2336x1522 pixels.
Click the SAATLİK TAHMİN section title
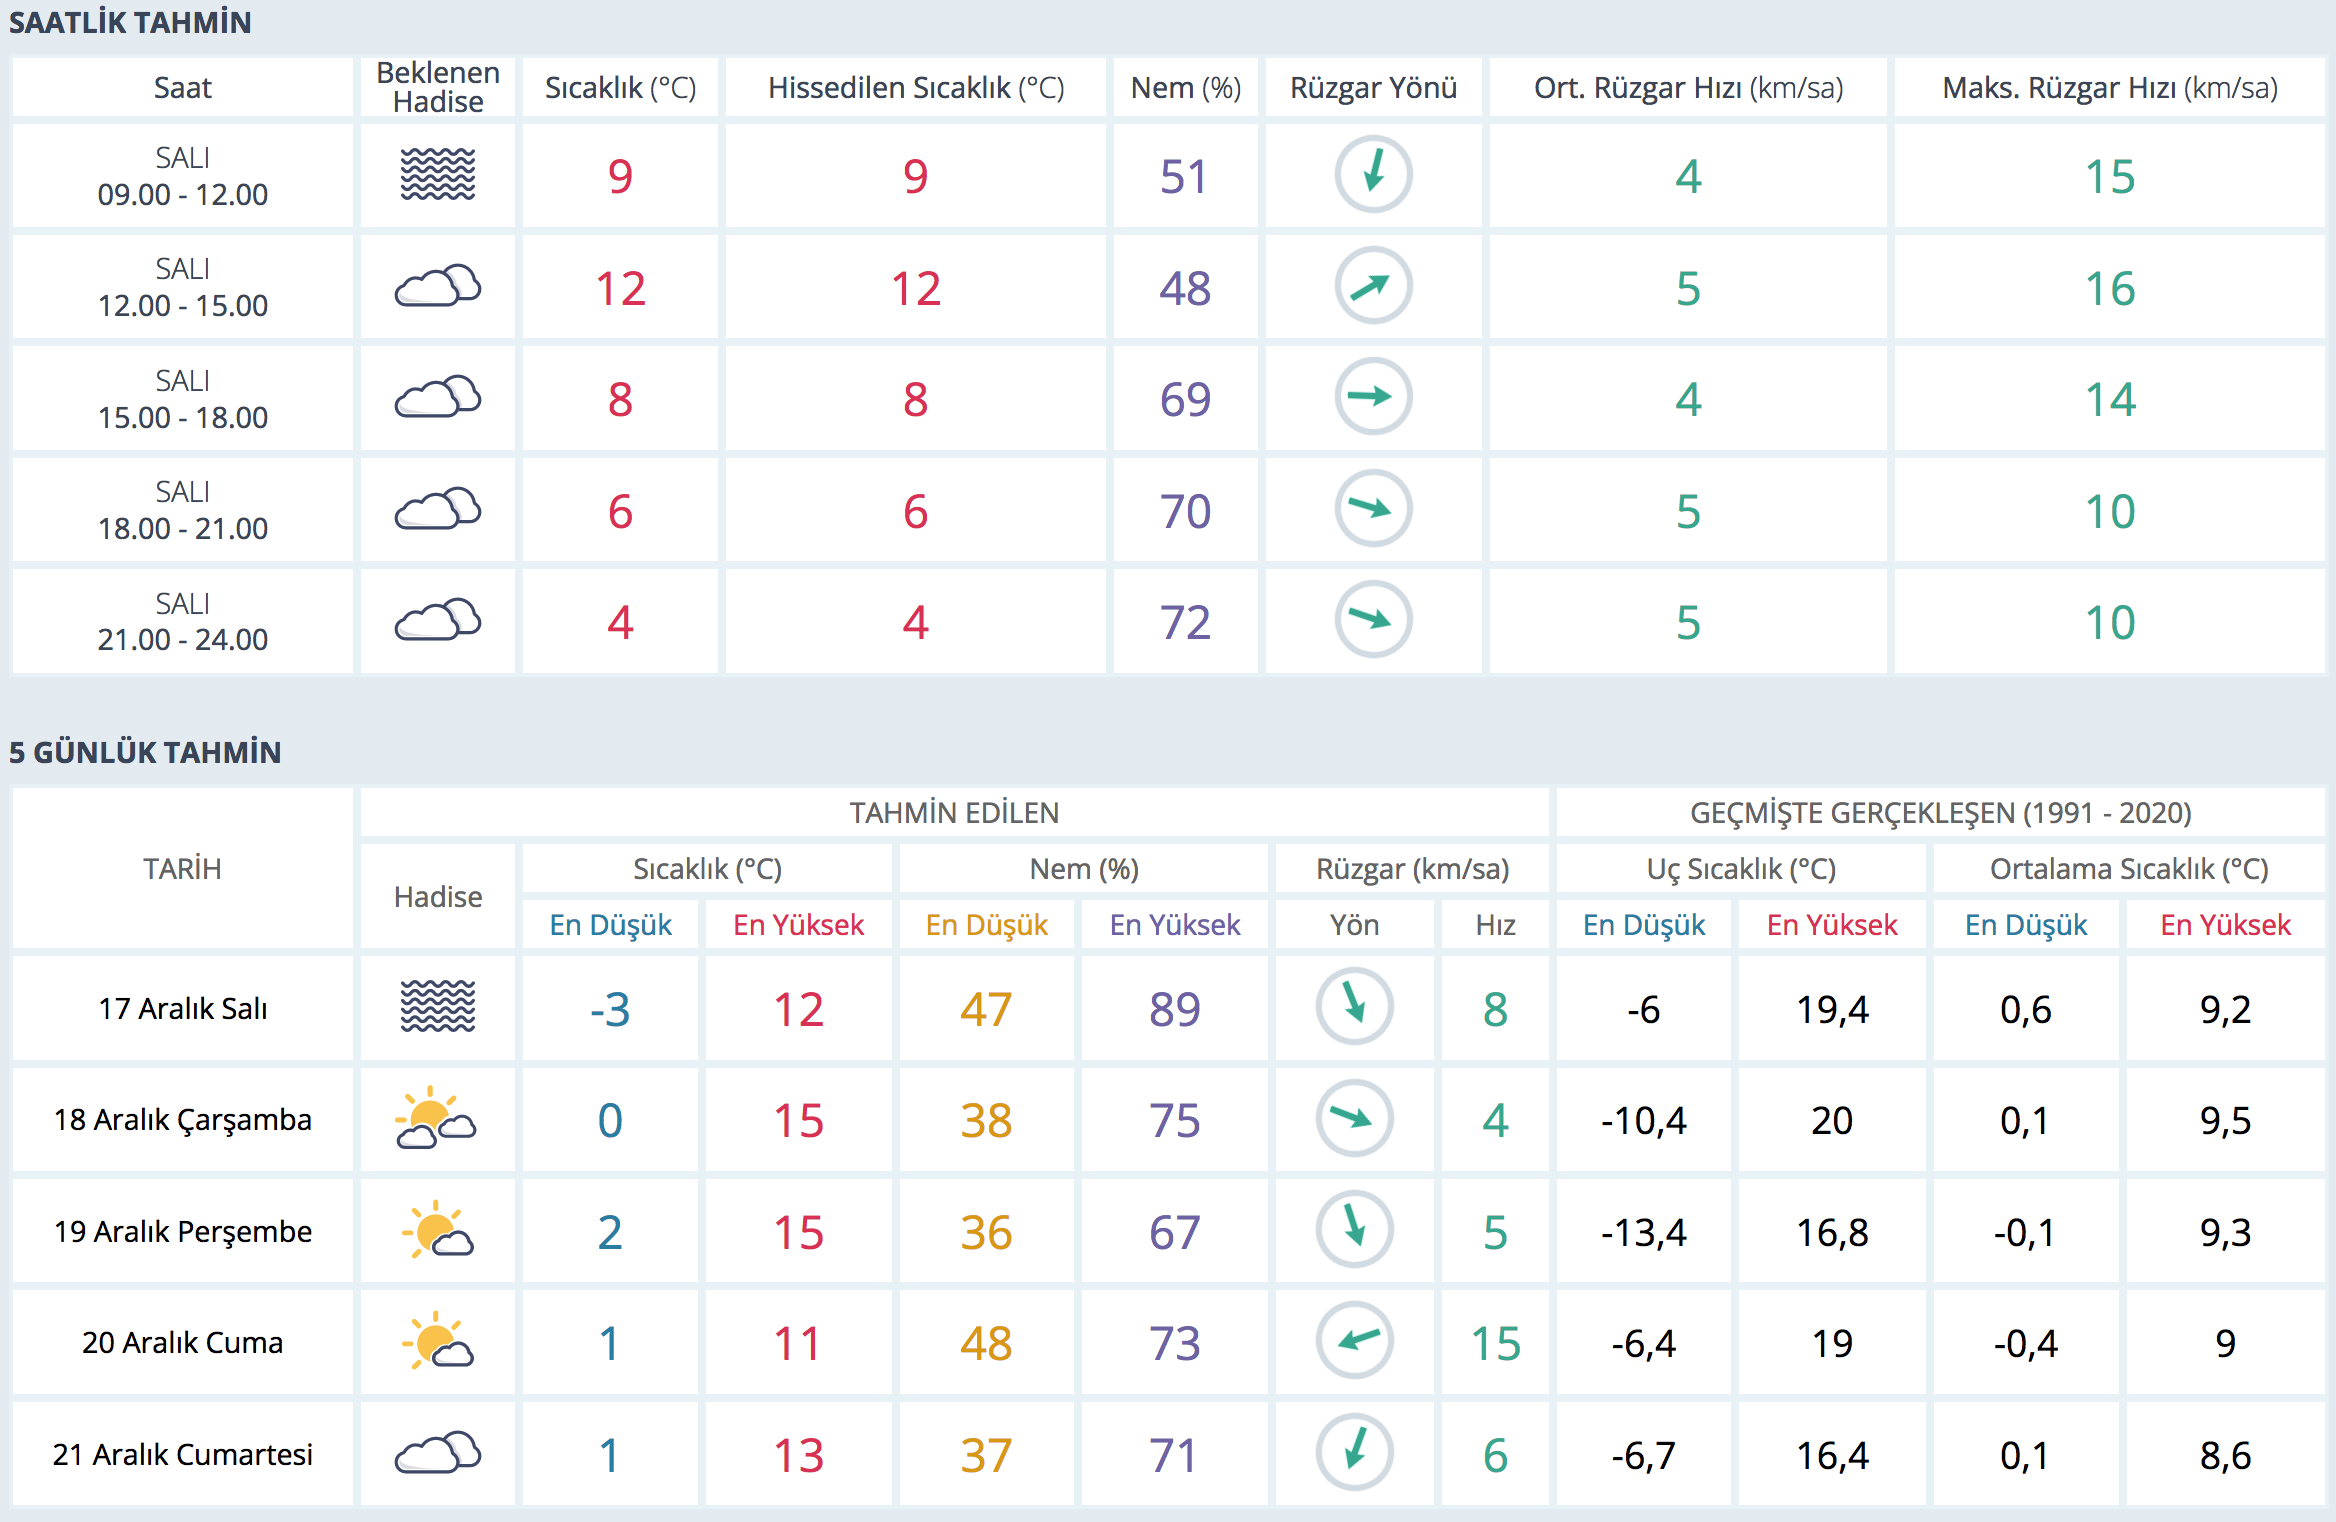130,22
